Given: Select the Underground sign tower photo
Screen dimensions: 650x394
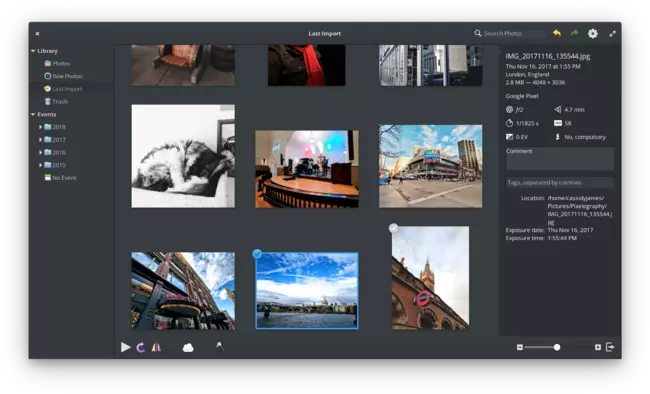Looking at the screenshot, I should (430, 278).
